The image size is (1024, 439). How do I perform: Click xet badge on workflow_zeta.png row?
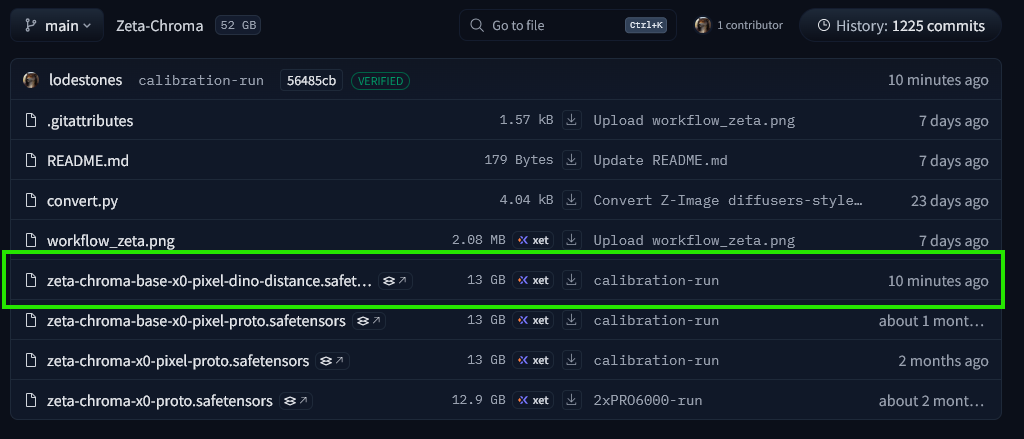click(x=533, y=240)
